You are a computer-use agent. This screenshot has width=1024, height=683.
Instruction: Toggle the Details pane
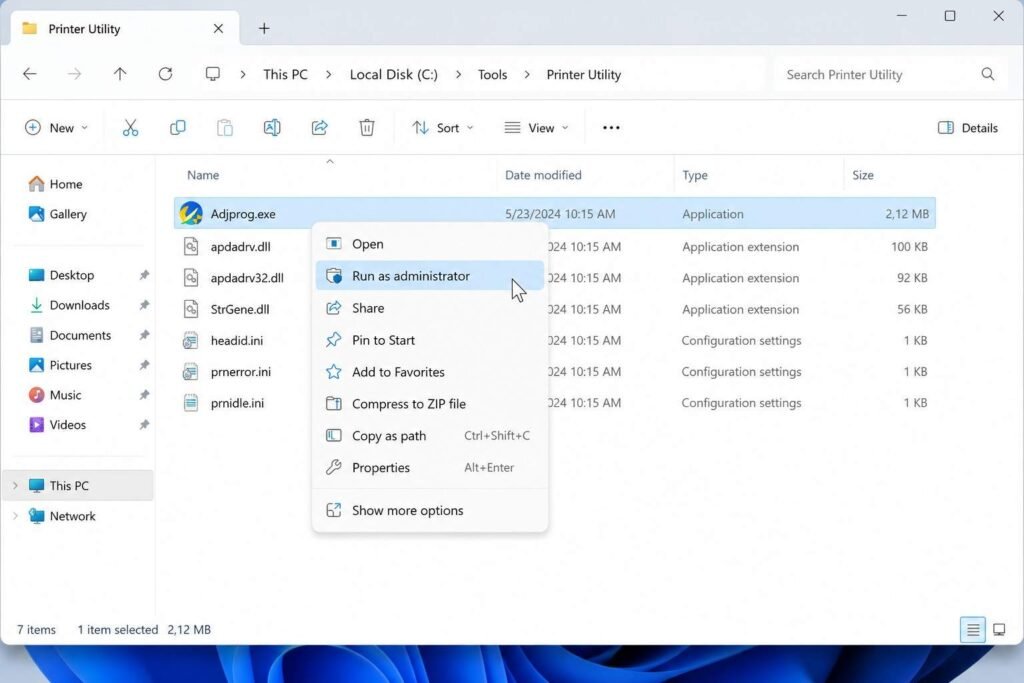968,128
